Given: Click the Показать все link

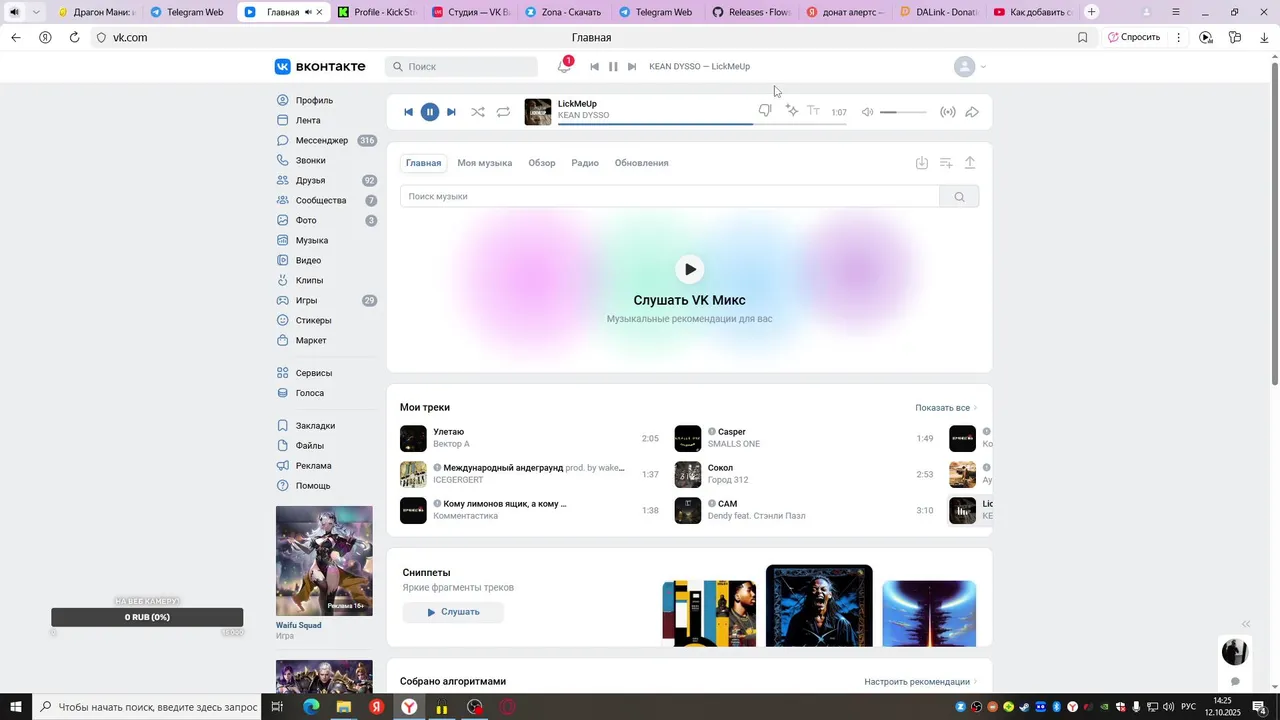Looking at the screenshot, I should 946,408.
